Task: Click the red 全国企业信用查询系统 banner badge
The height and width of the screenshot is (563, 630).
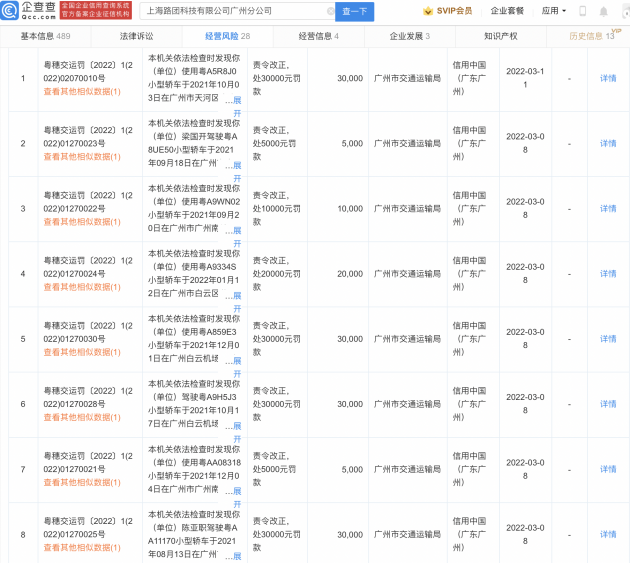Action: tap(96, 10)
